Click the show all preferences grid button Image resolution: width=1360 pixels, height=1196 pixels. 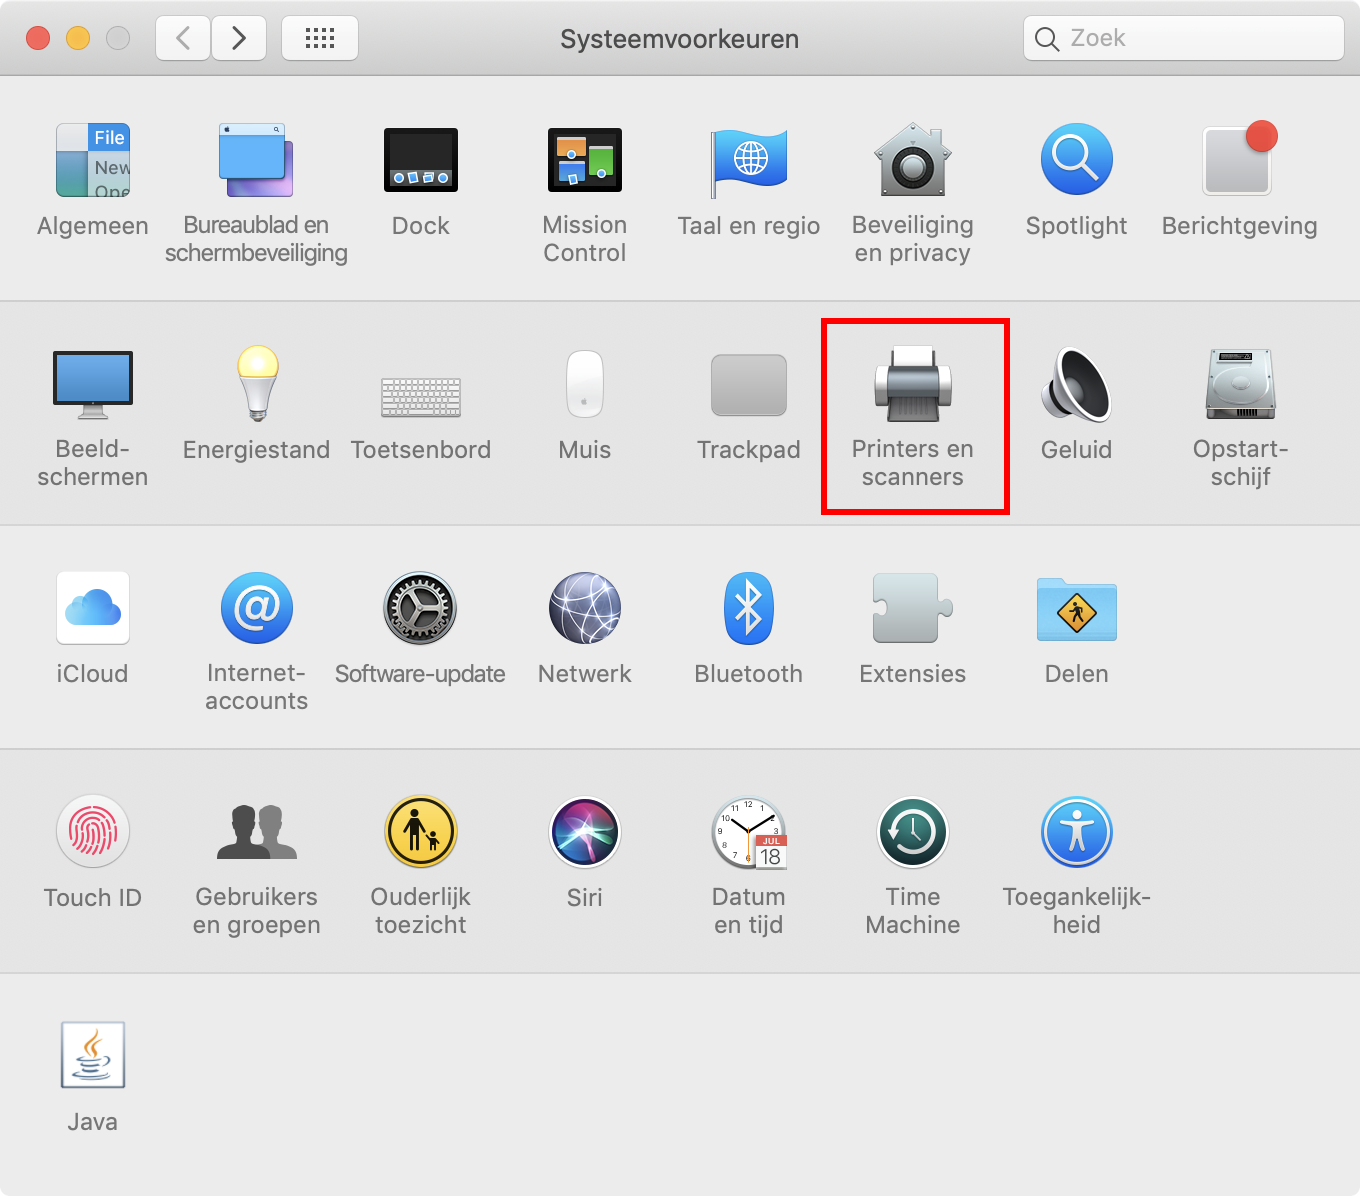click(x=320, y=39)
